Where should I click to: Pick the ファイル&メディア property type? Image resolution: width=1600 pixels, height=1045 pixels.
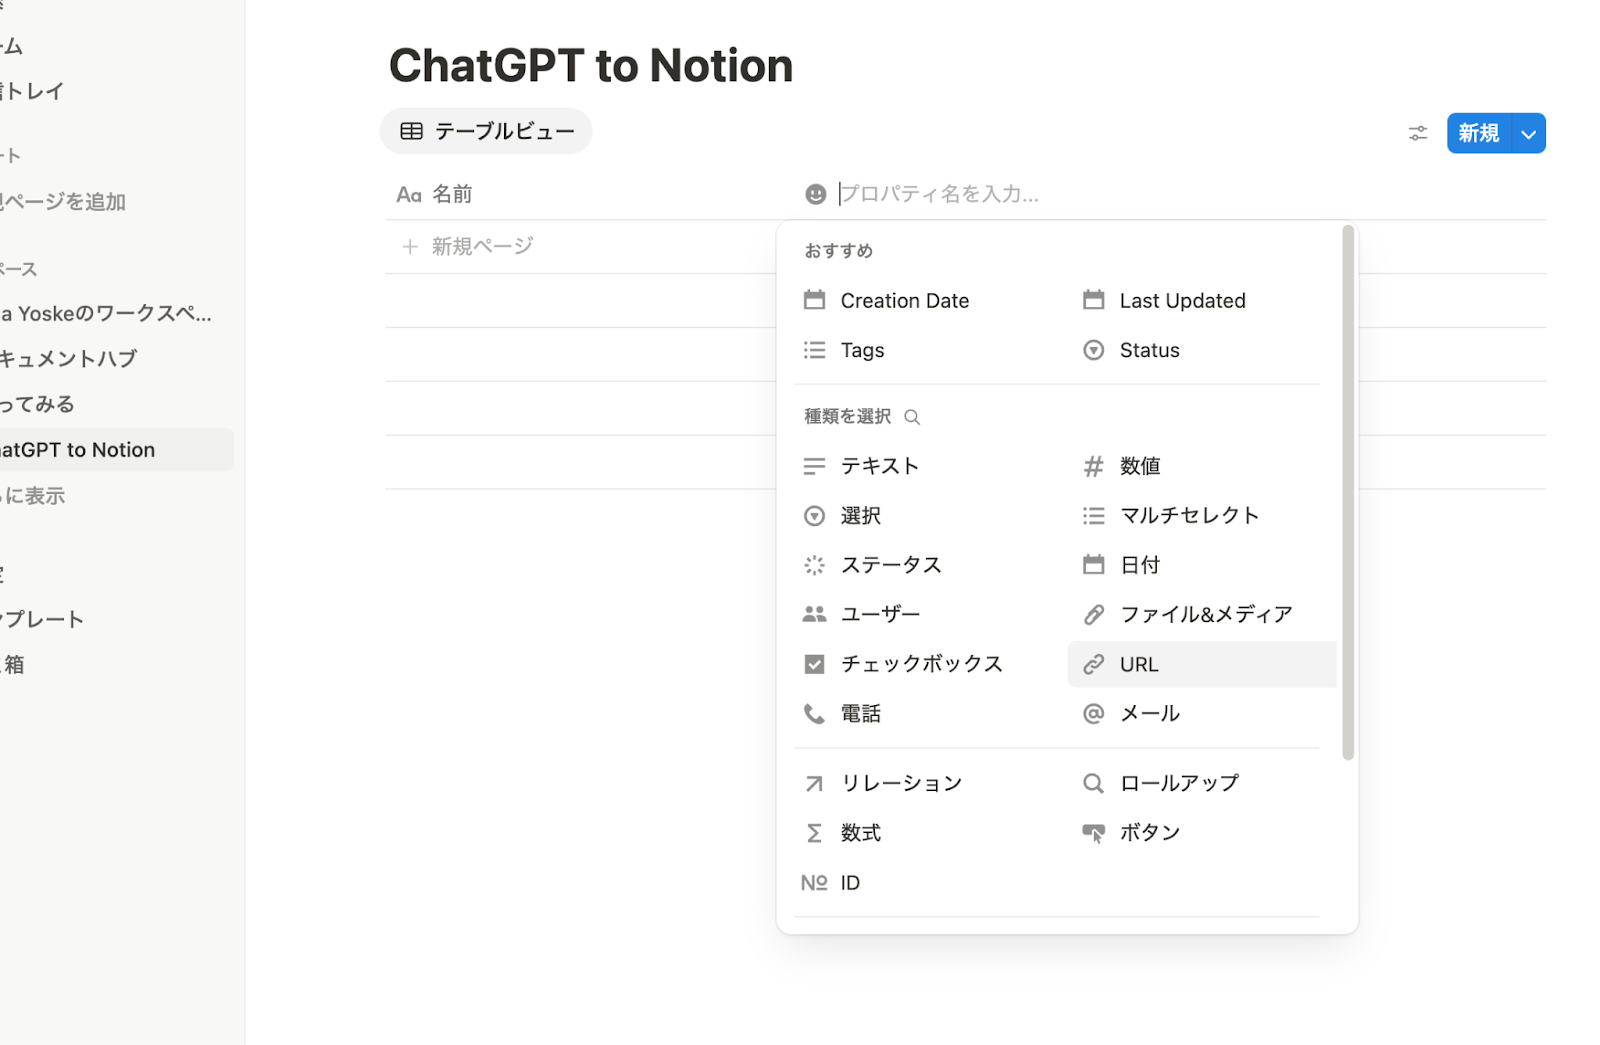1205,613
